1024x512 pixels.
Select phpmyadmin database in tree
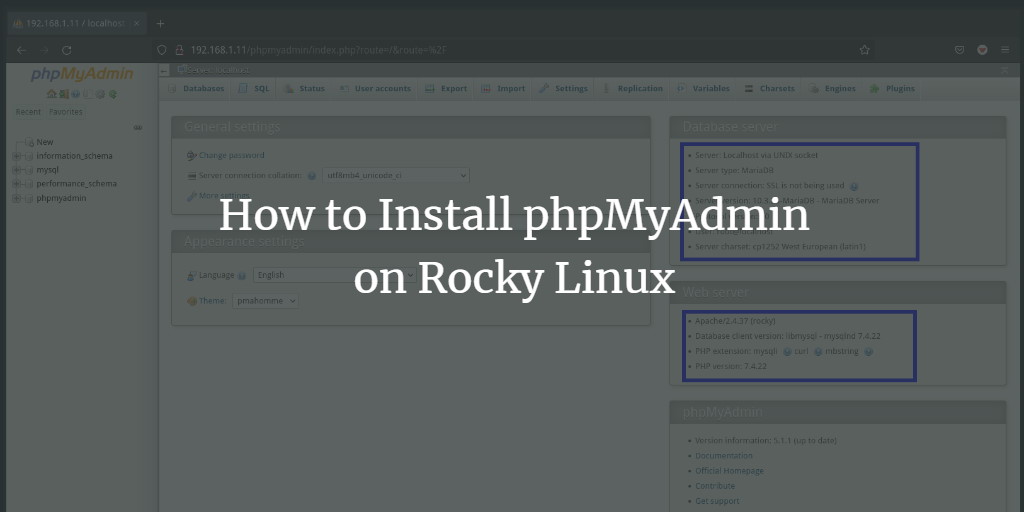[61, 198]
